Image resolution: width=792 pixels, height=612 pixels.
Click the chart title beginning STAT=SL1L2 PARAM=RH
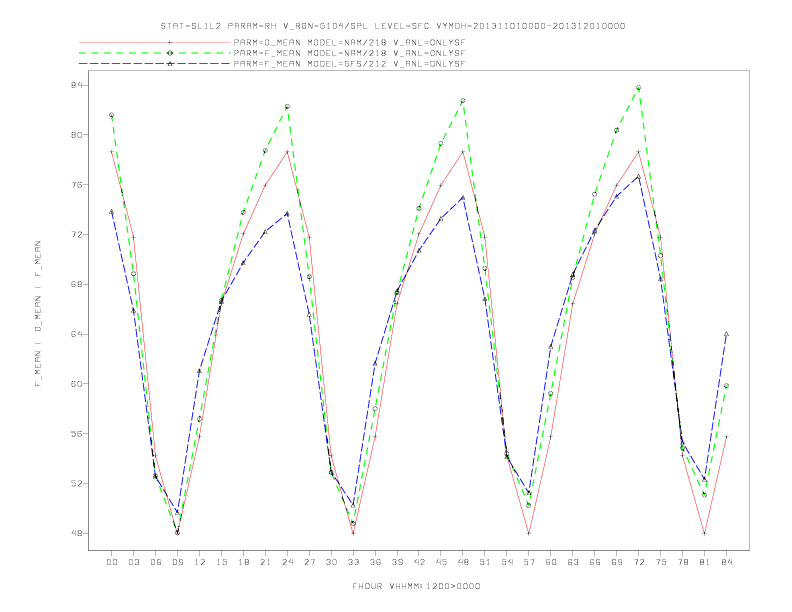(393, 26)
